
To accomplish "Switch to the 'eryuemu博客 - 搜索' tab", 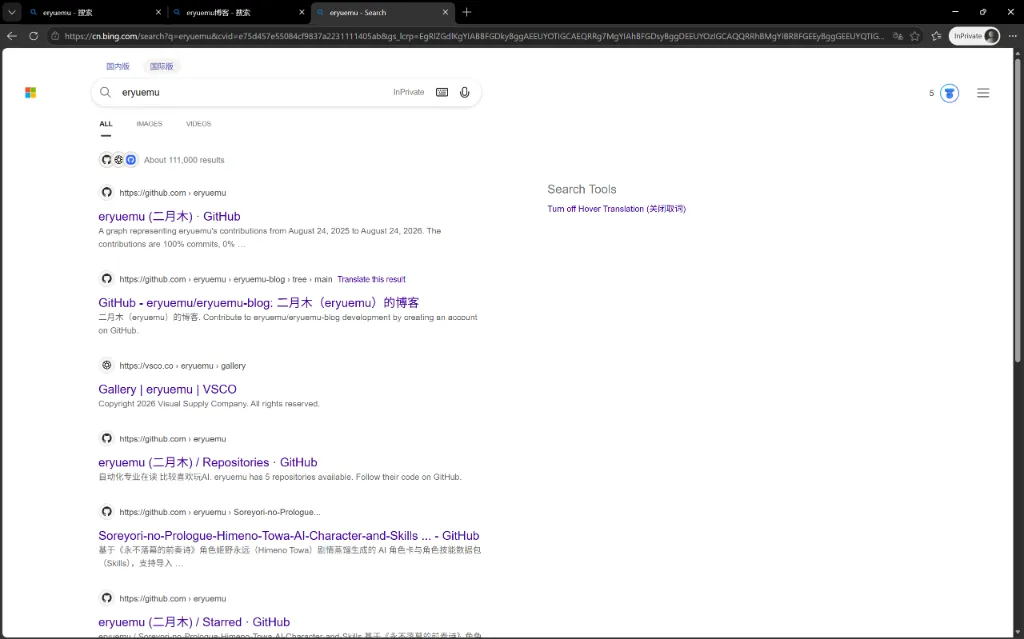I will (238, 12).
